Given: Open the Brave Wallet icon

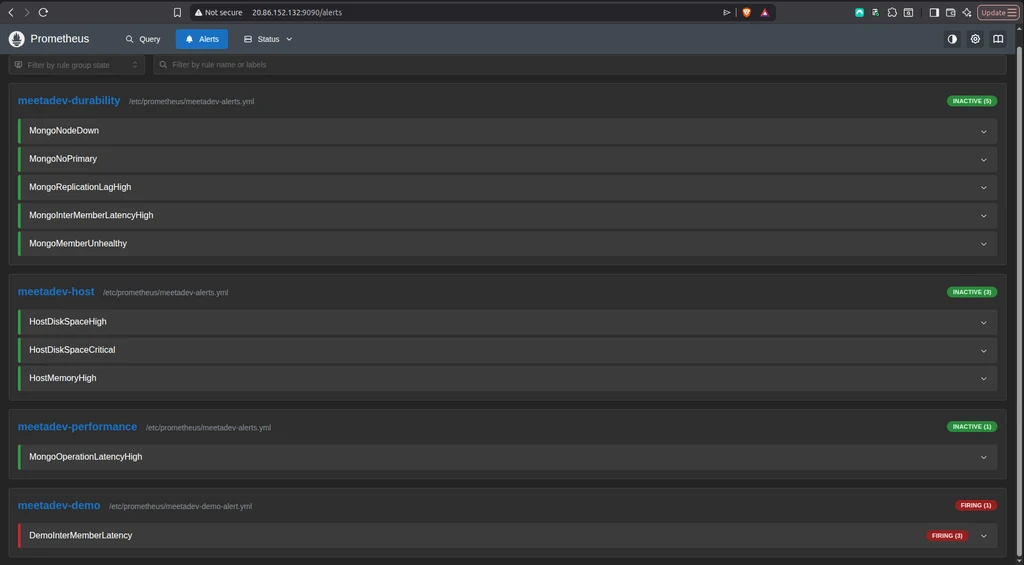Looking at the screenshot, I should pyautogui.click(x=950, y=12).
